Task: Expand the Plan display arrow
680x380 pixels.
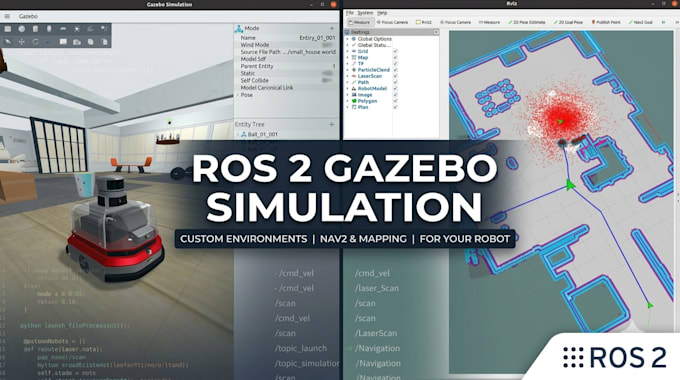Action: [x=347, y=107]
